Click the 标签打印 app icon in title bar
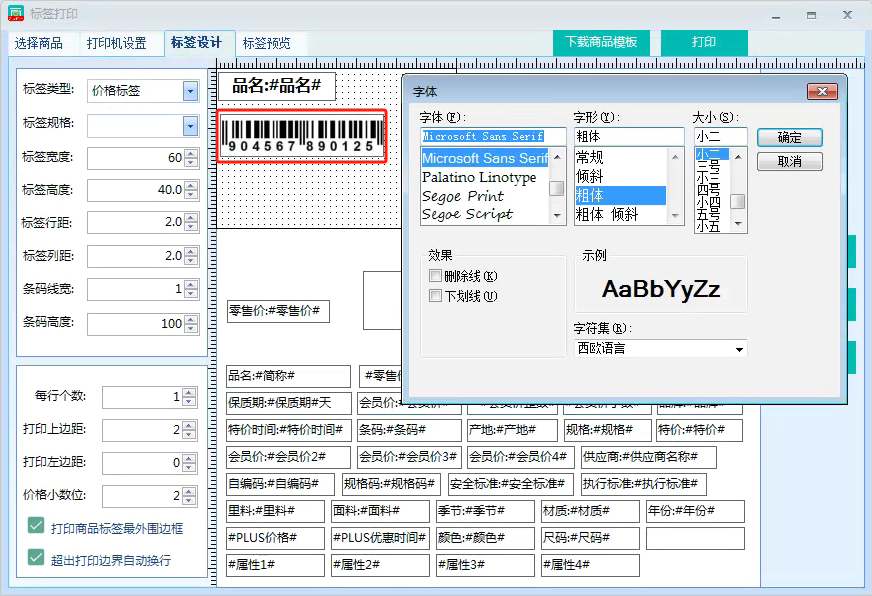872x596 pixels. pos(16,13)
